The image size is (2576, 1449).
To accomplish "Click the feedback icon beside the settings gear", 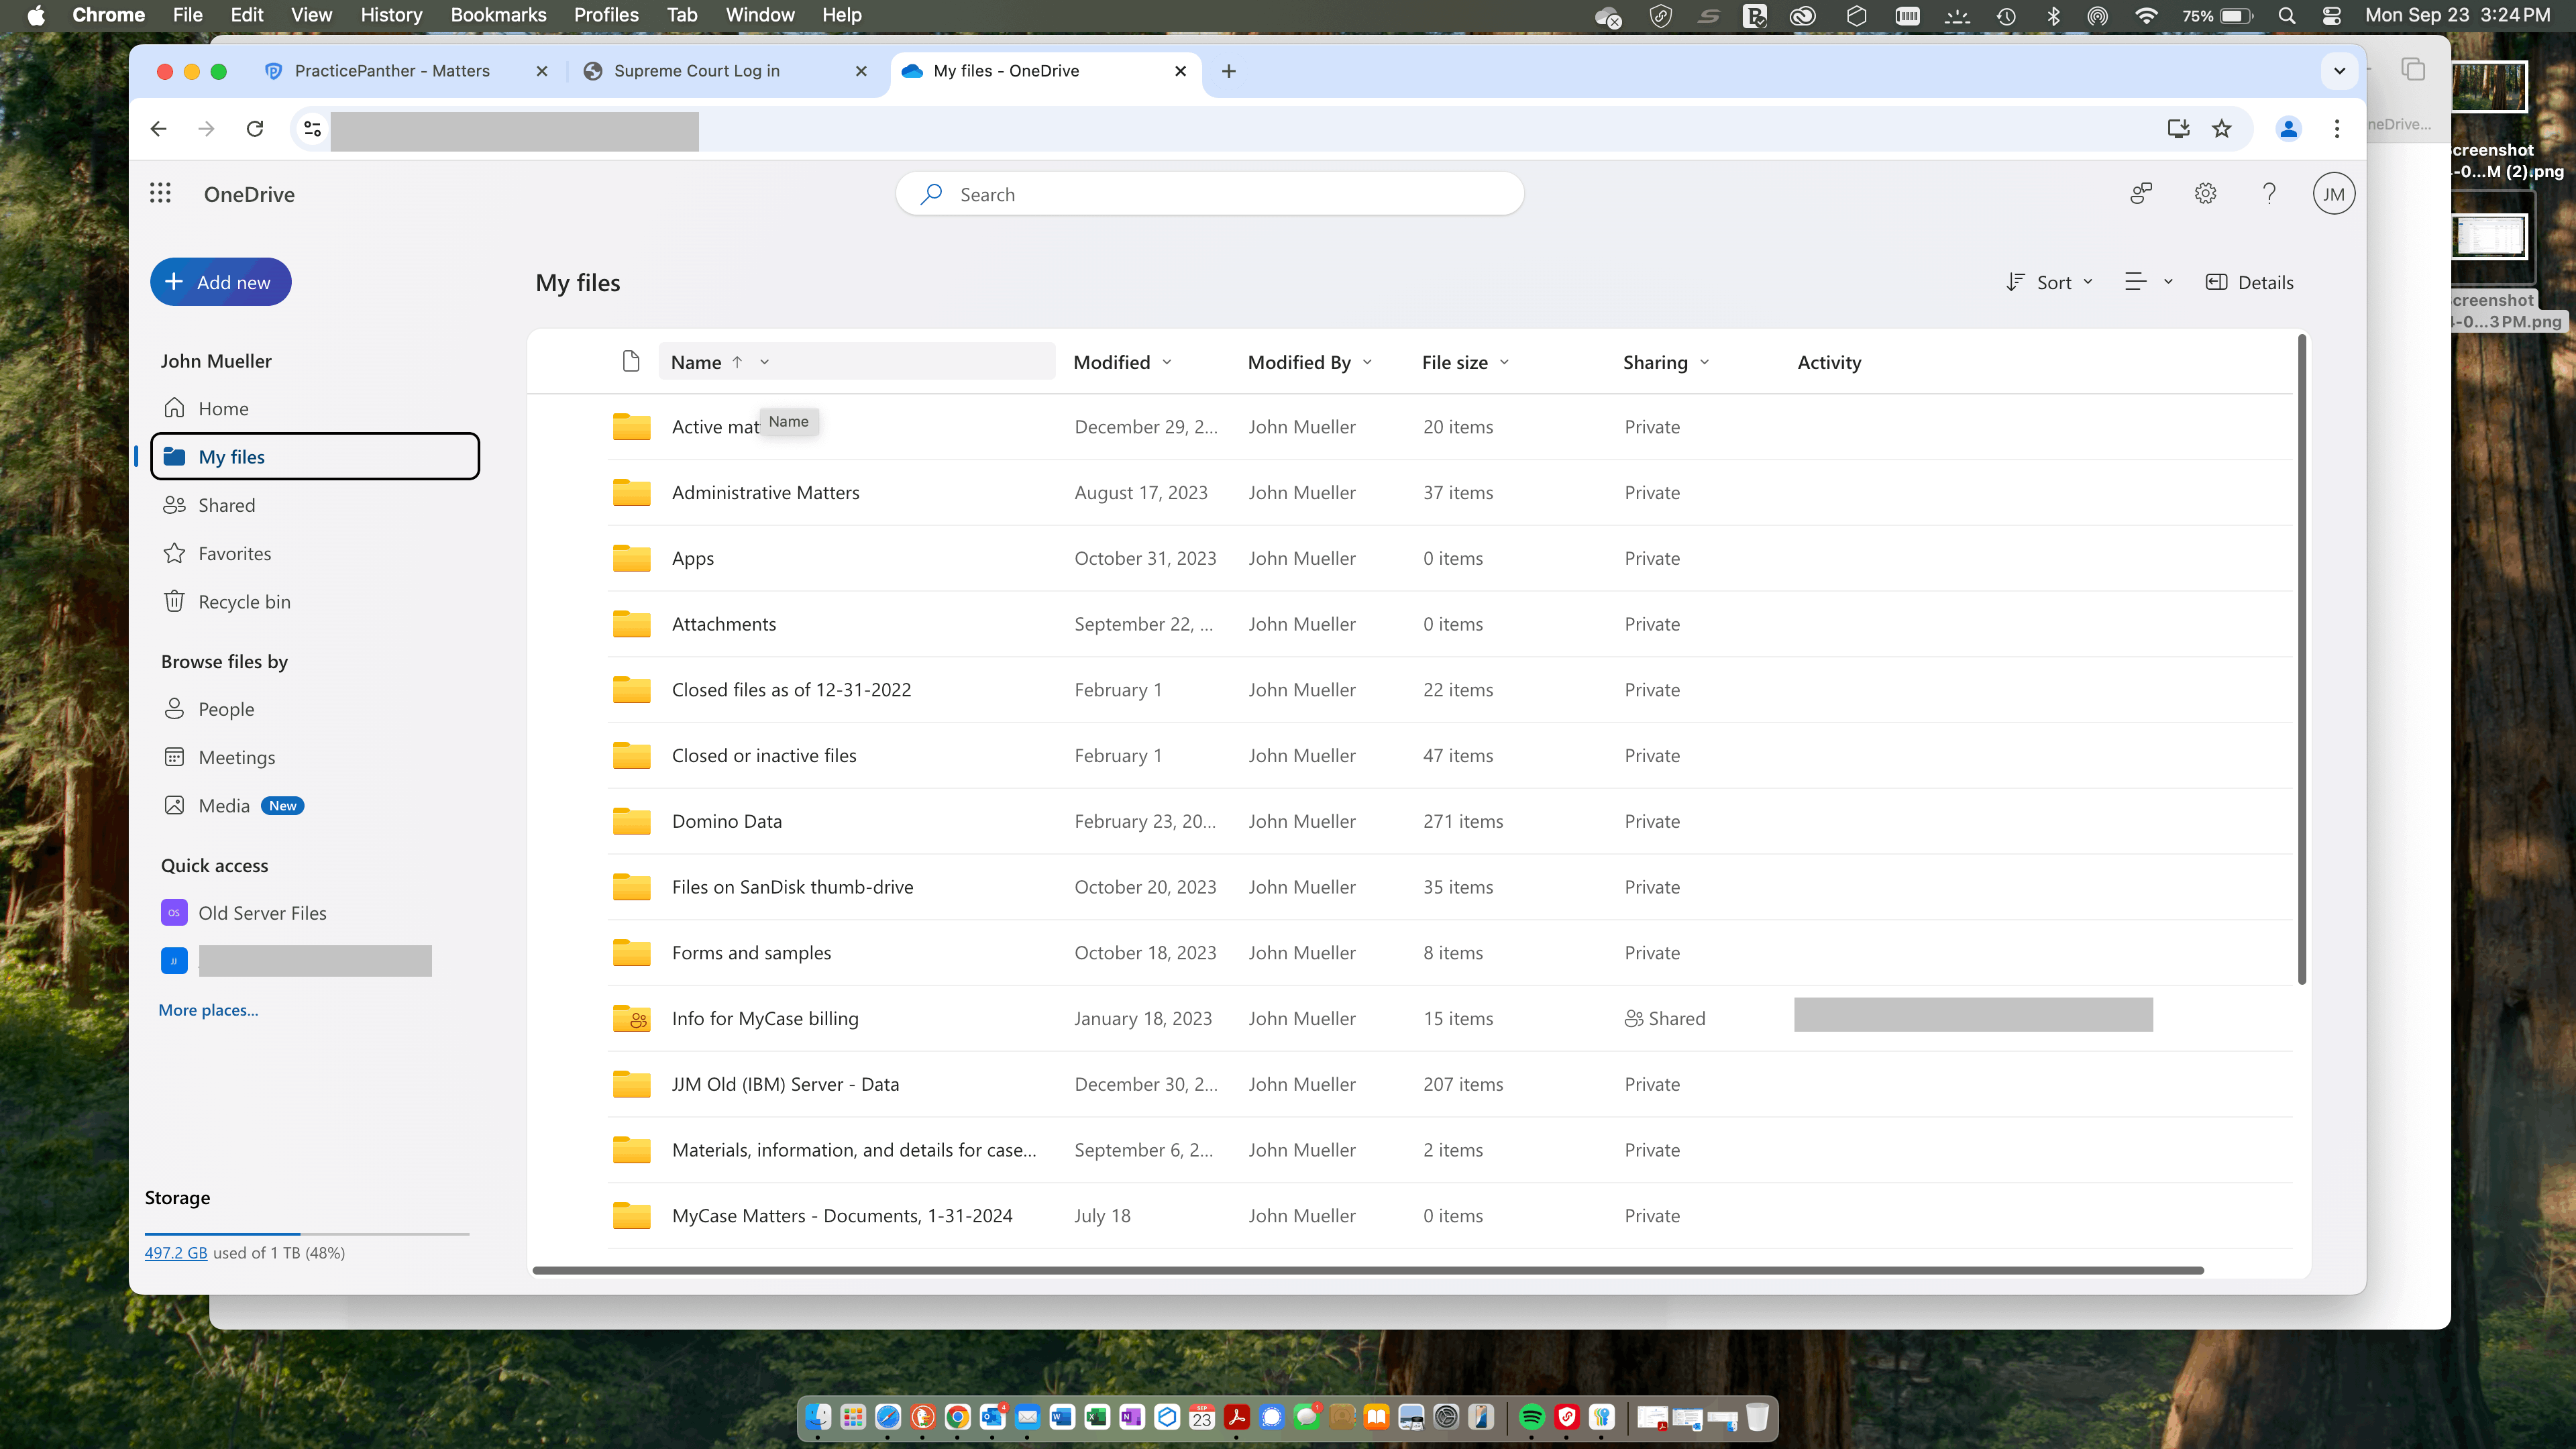I will 2141,194.
